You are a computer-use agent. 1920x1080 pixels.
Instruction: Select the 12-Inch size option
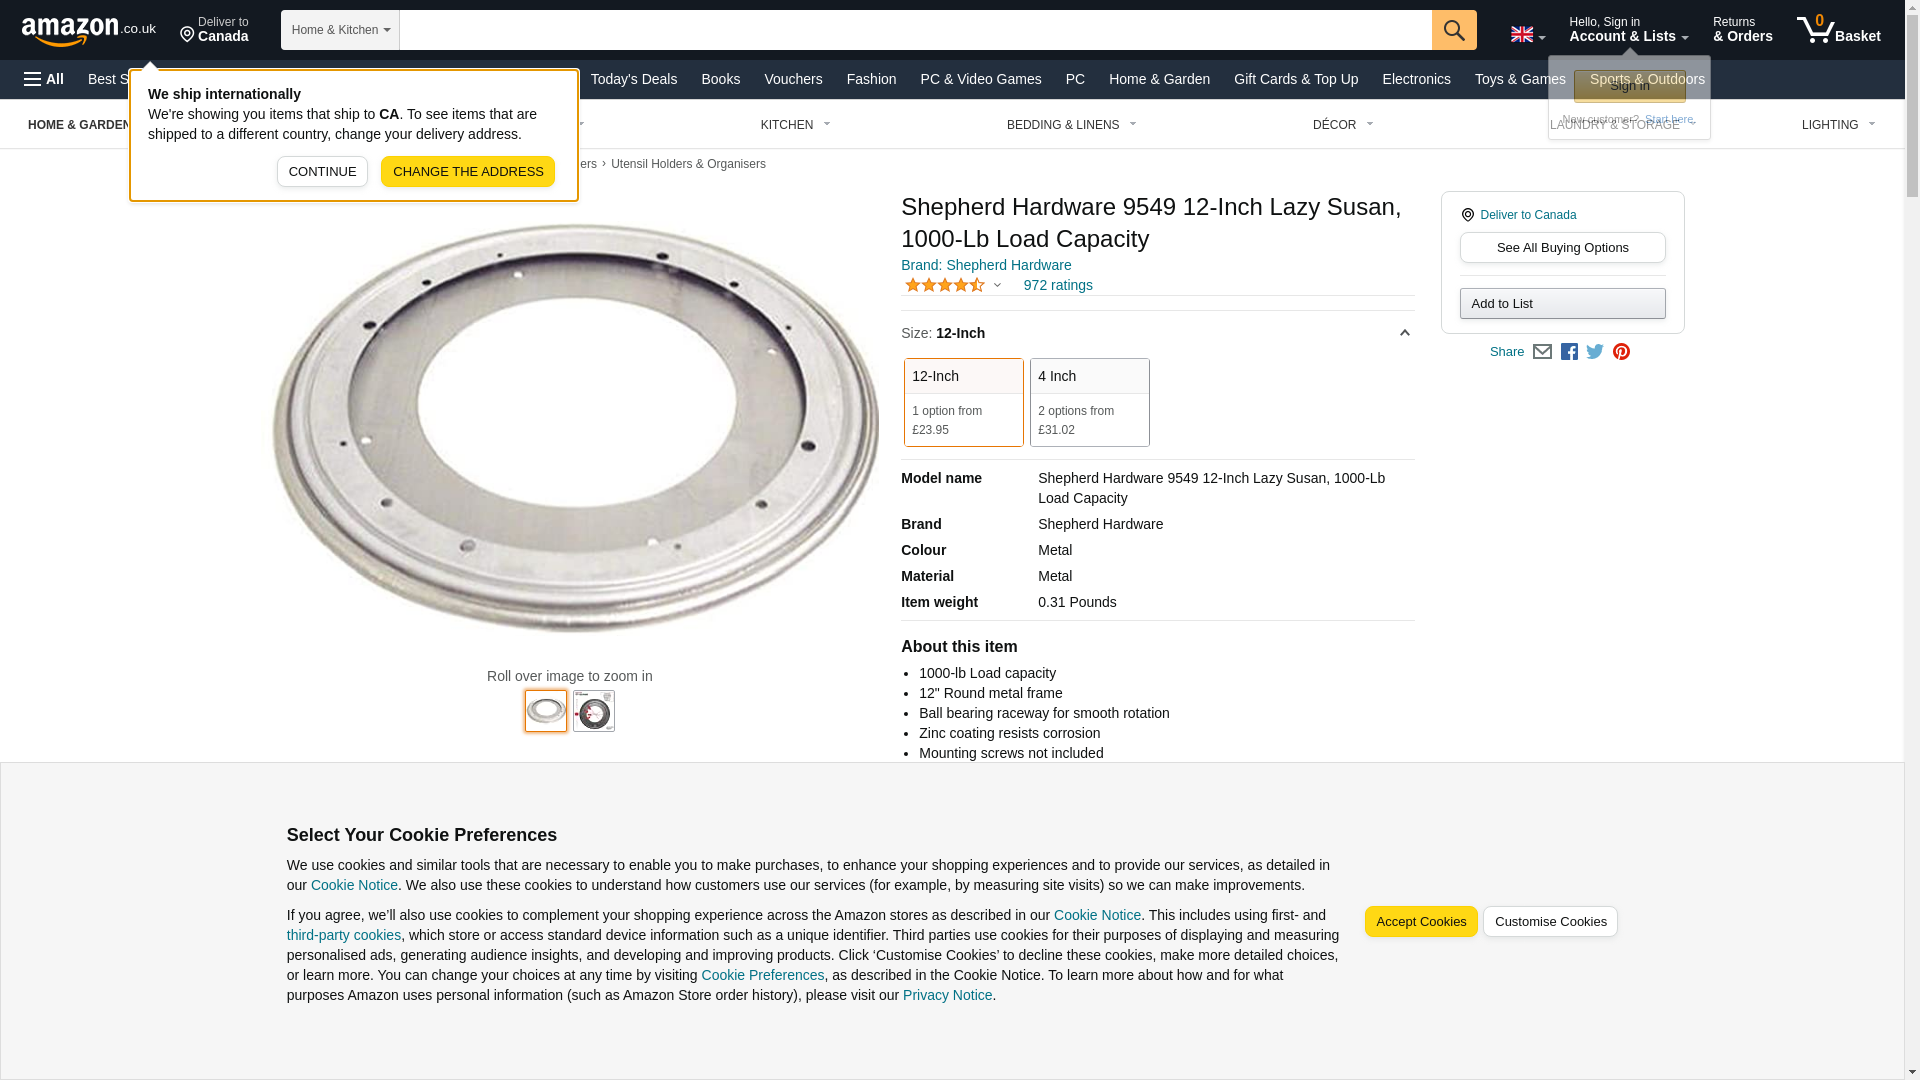tap(964, 402)
